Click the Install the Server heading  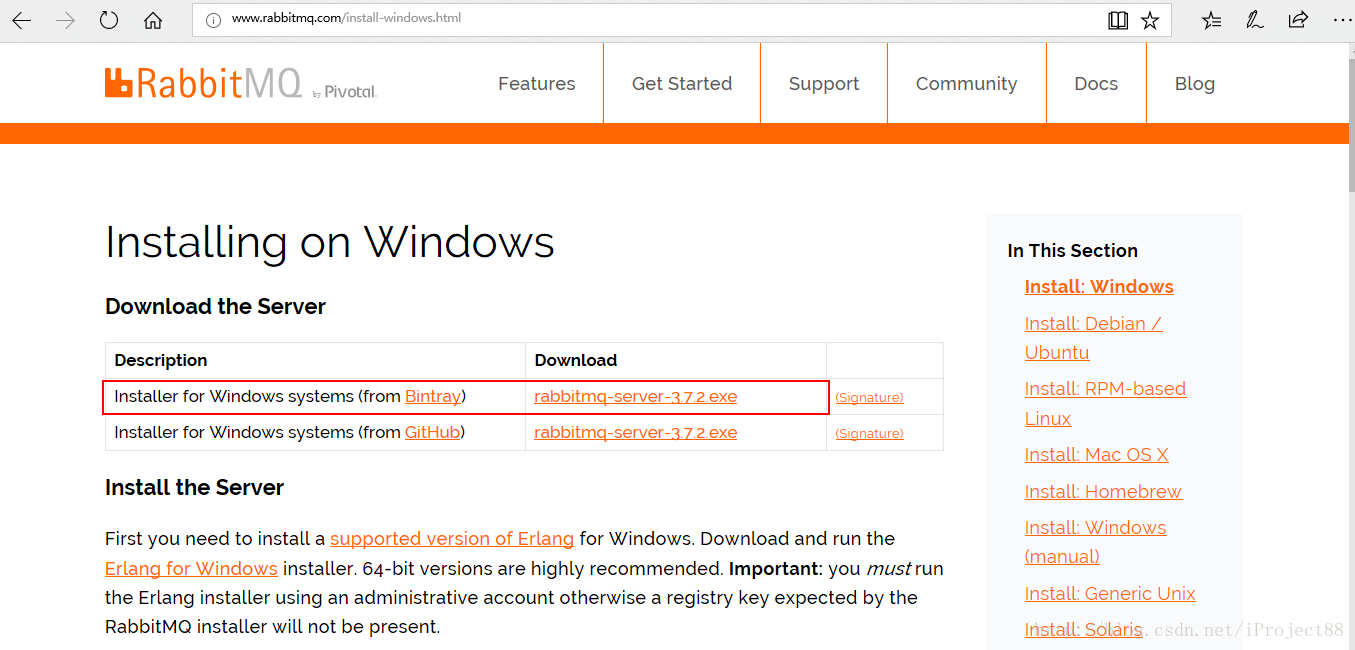tap(194, 488)
